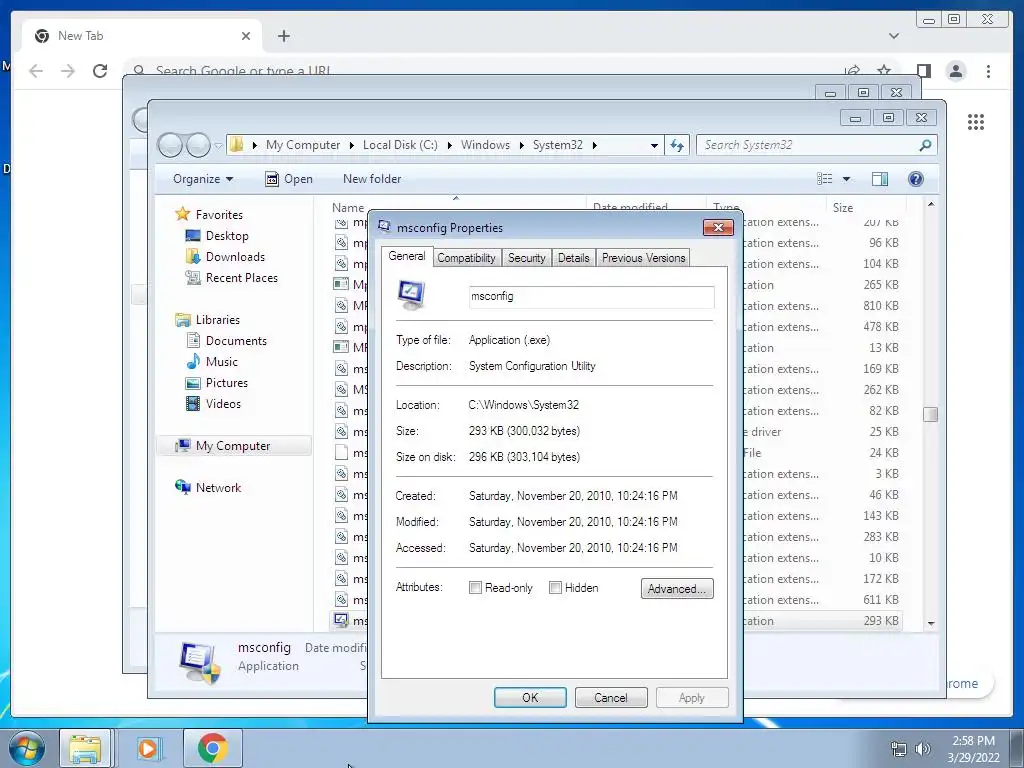Toggle the Hidden attribute checkbox
Screen dimensions: 1024x768
pos(555,588)
